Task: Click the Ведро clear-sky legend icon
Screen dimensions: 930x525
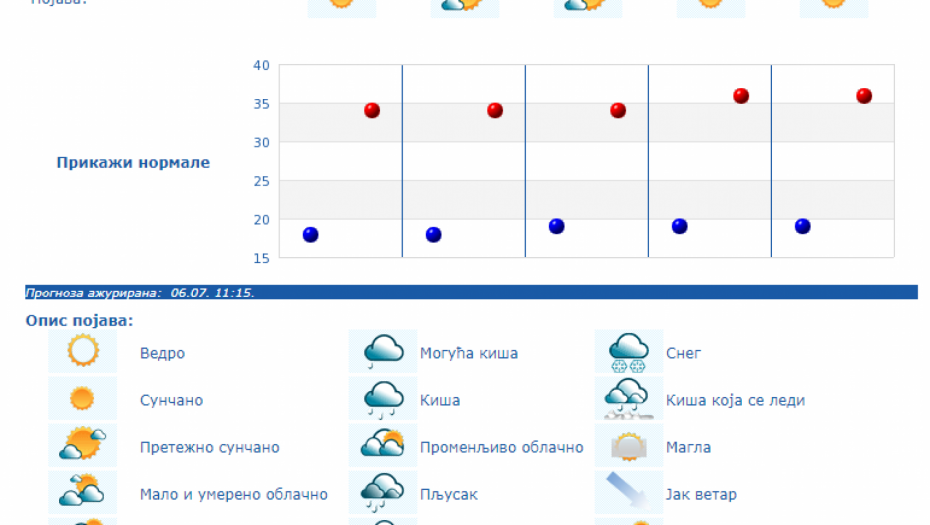Action: (82, 352)
